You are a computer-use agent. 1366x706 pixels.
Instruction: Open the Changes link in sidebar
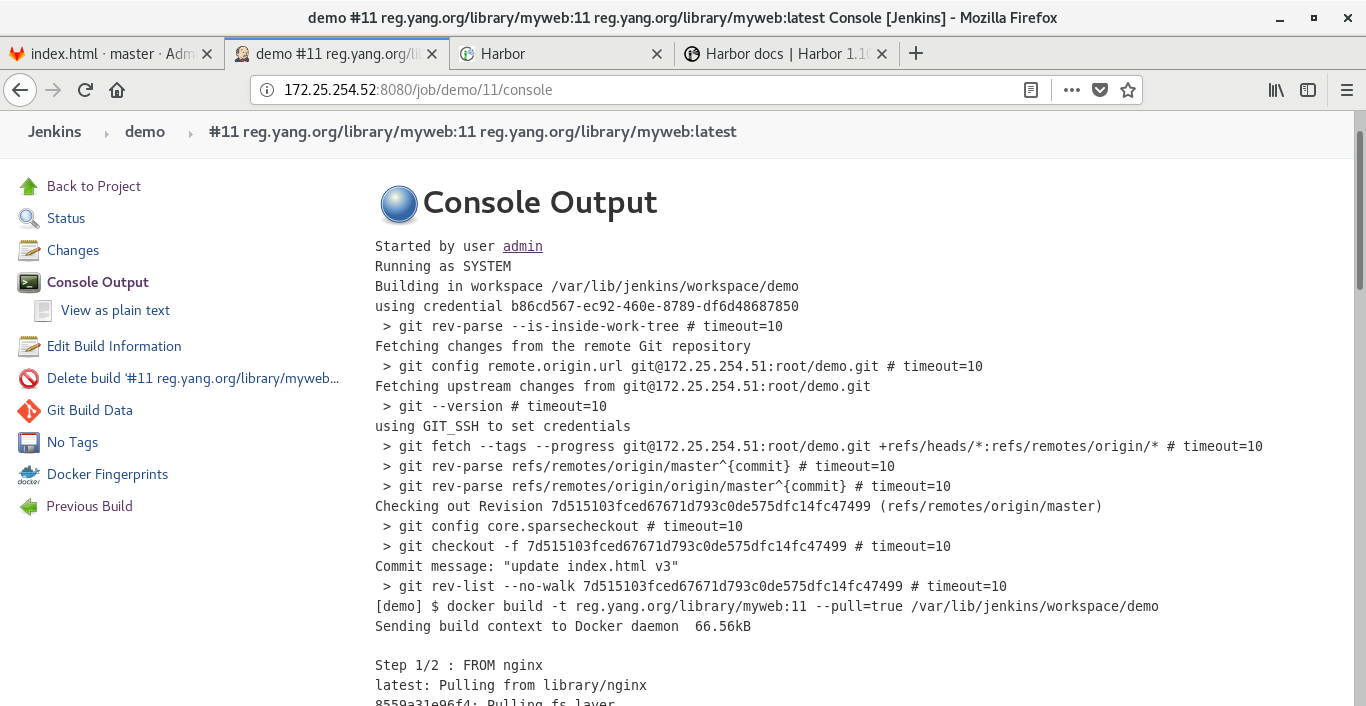(x=73, y=250)
